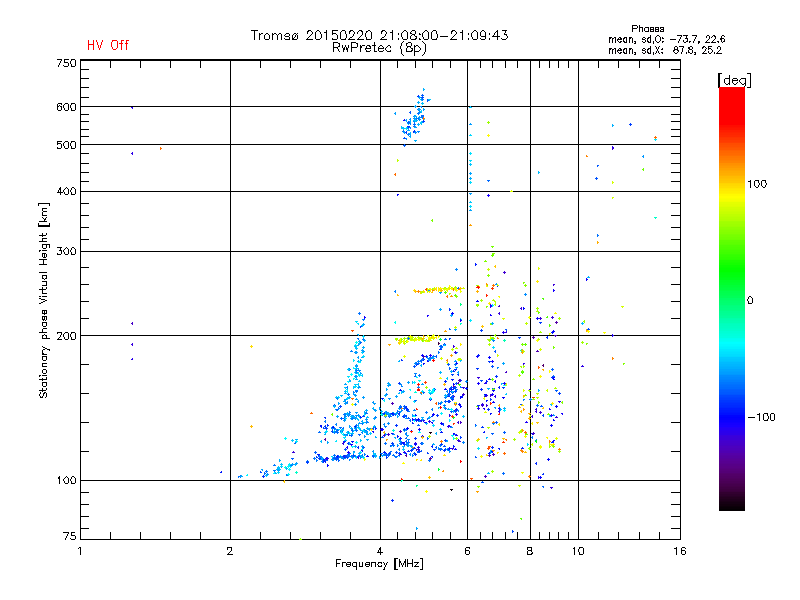Click the '600' height tick label
Image resolution: width=800 pixels, height=600 pixels.
66,107
